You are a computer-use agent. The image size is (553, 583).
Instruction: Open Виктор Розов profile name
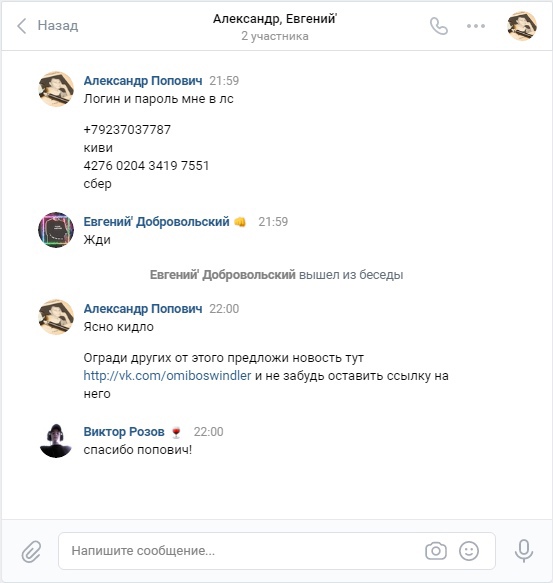[124, 432]
